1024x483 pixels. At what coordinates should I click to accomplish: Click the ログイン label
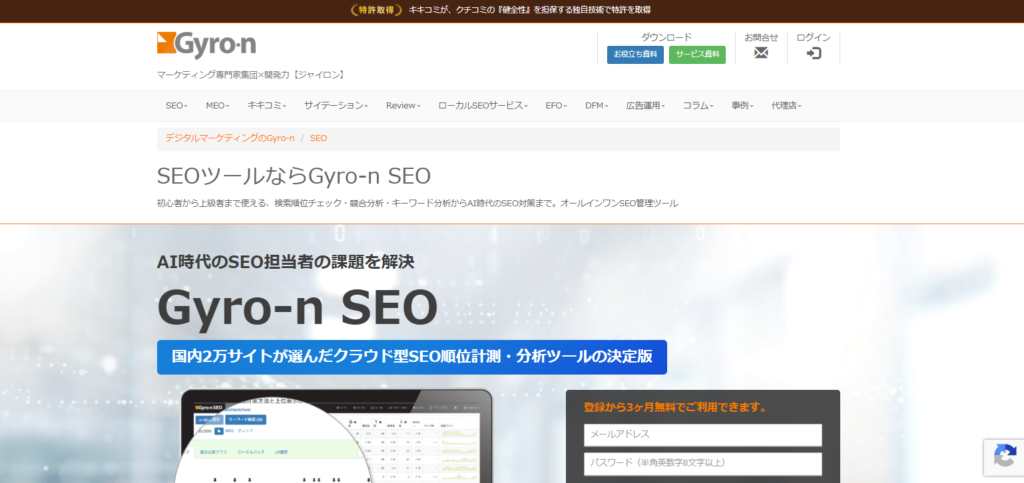tap(814, 38)
